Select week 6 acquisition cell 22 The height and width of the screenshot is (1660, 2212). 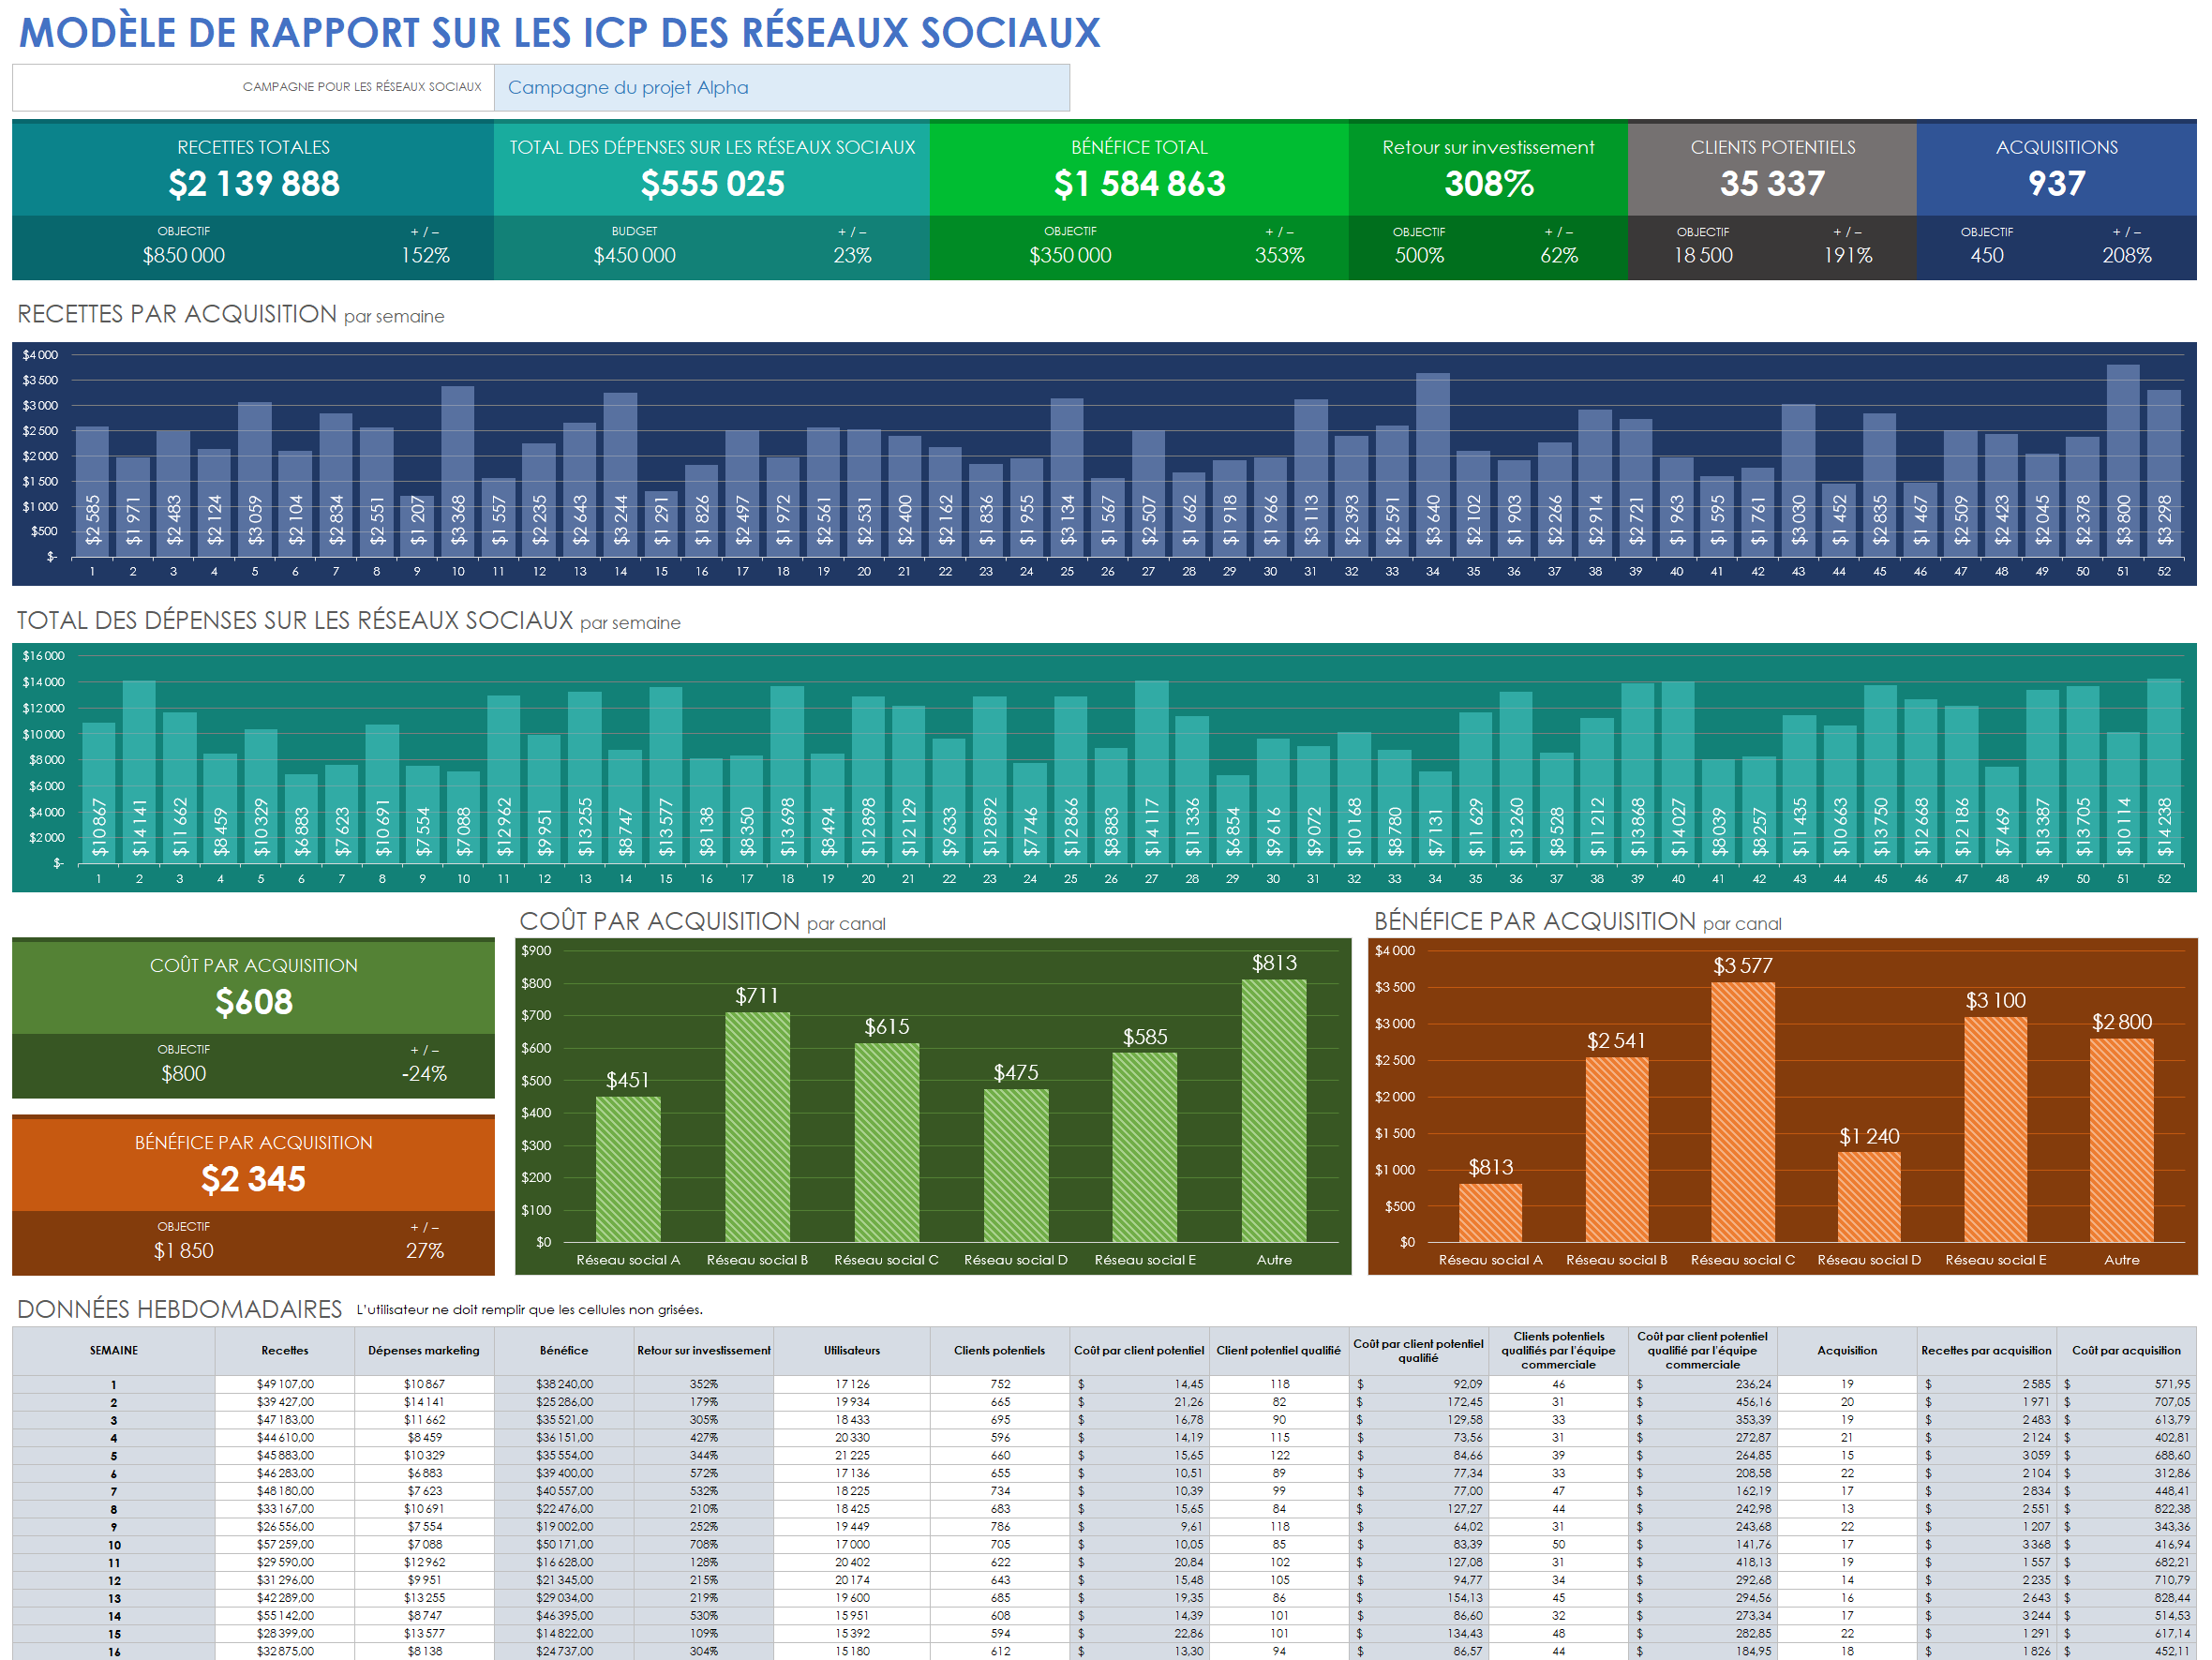point(1847,1474)
